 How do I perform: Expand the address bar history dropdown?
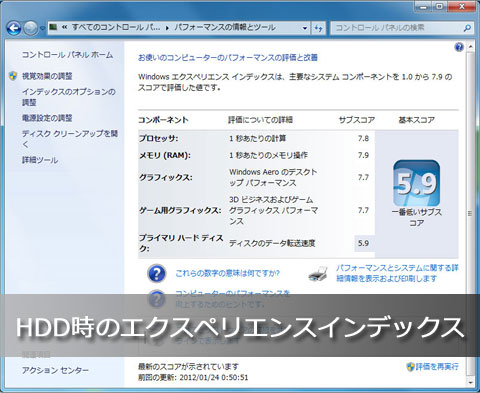pos(305,28)
